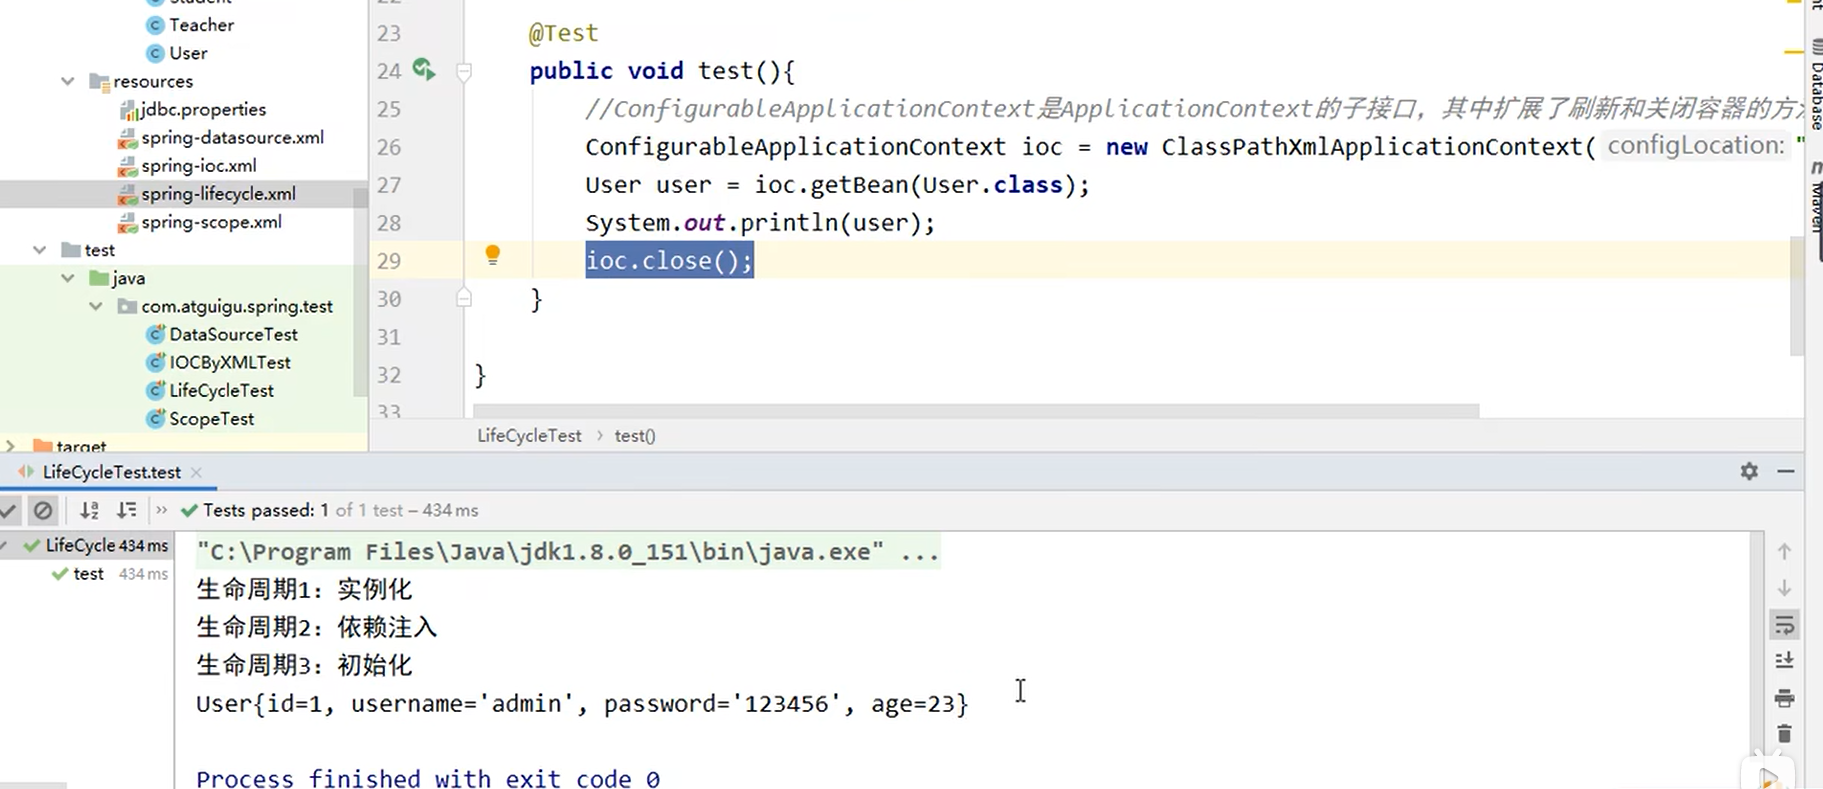Run test from gutter icon on line 24
The height and width of the screenshot is (789, 1823).
(424, 69)
